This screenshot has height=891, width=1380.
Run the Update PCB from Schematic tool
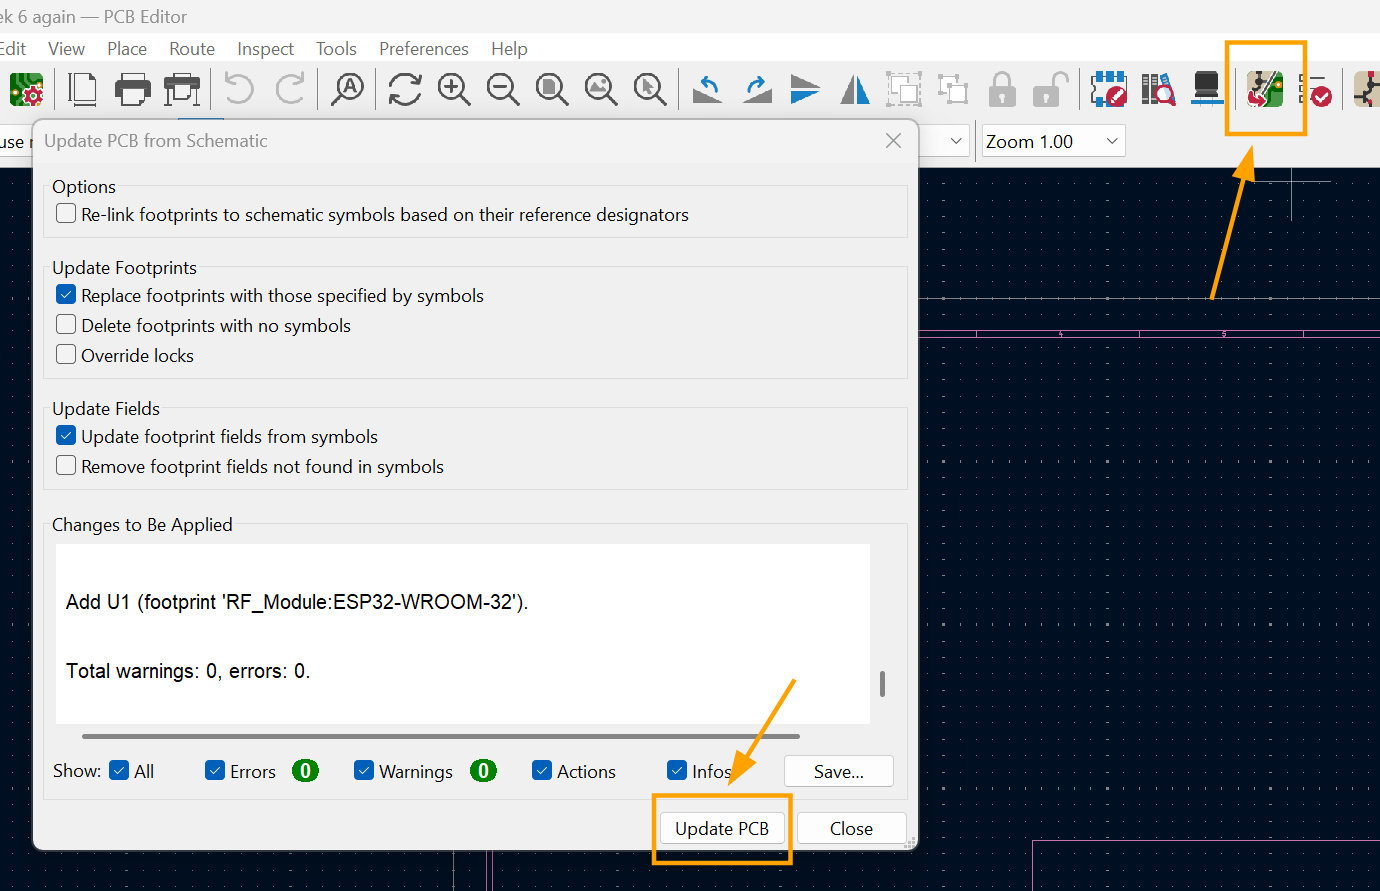pos(1266,89)
